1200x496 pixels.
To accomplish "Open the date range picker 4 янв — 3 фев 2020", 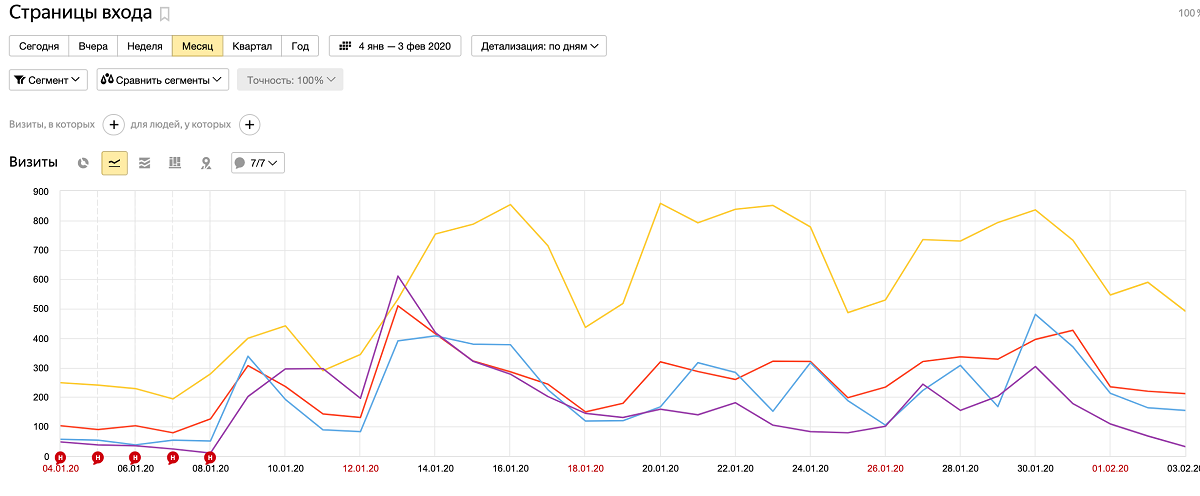I will click(x=395, y=46).
